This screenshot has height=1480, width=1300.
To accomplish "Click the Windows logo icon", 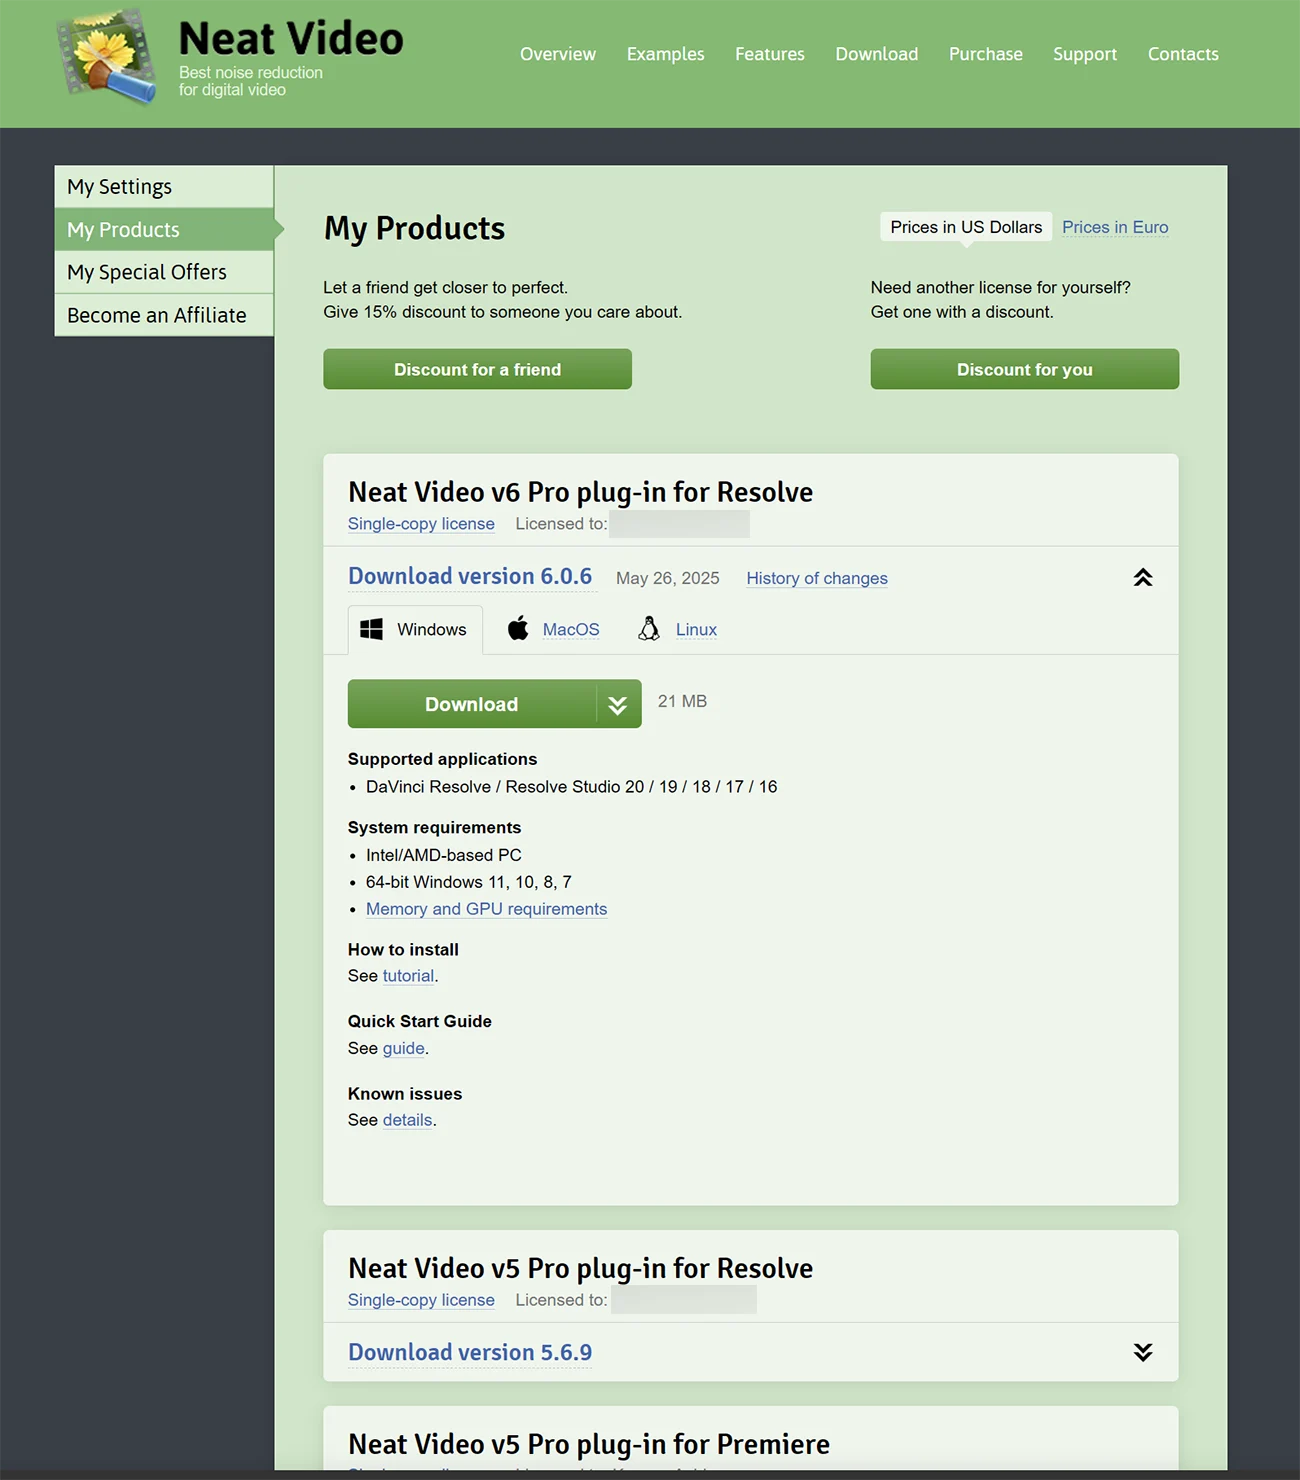I will pyautogui.click(x=372, y=629).
